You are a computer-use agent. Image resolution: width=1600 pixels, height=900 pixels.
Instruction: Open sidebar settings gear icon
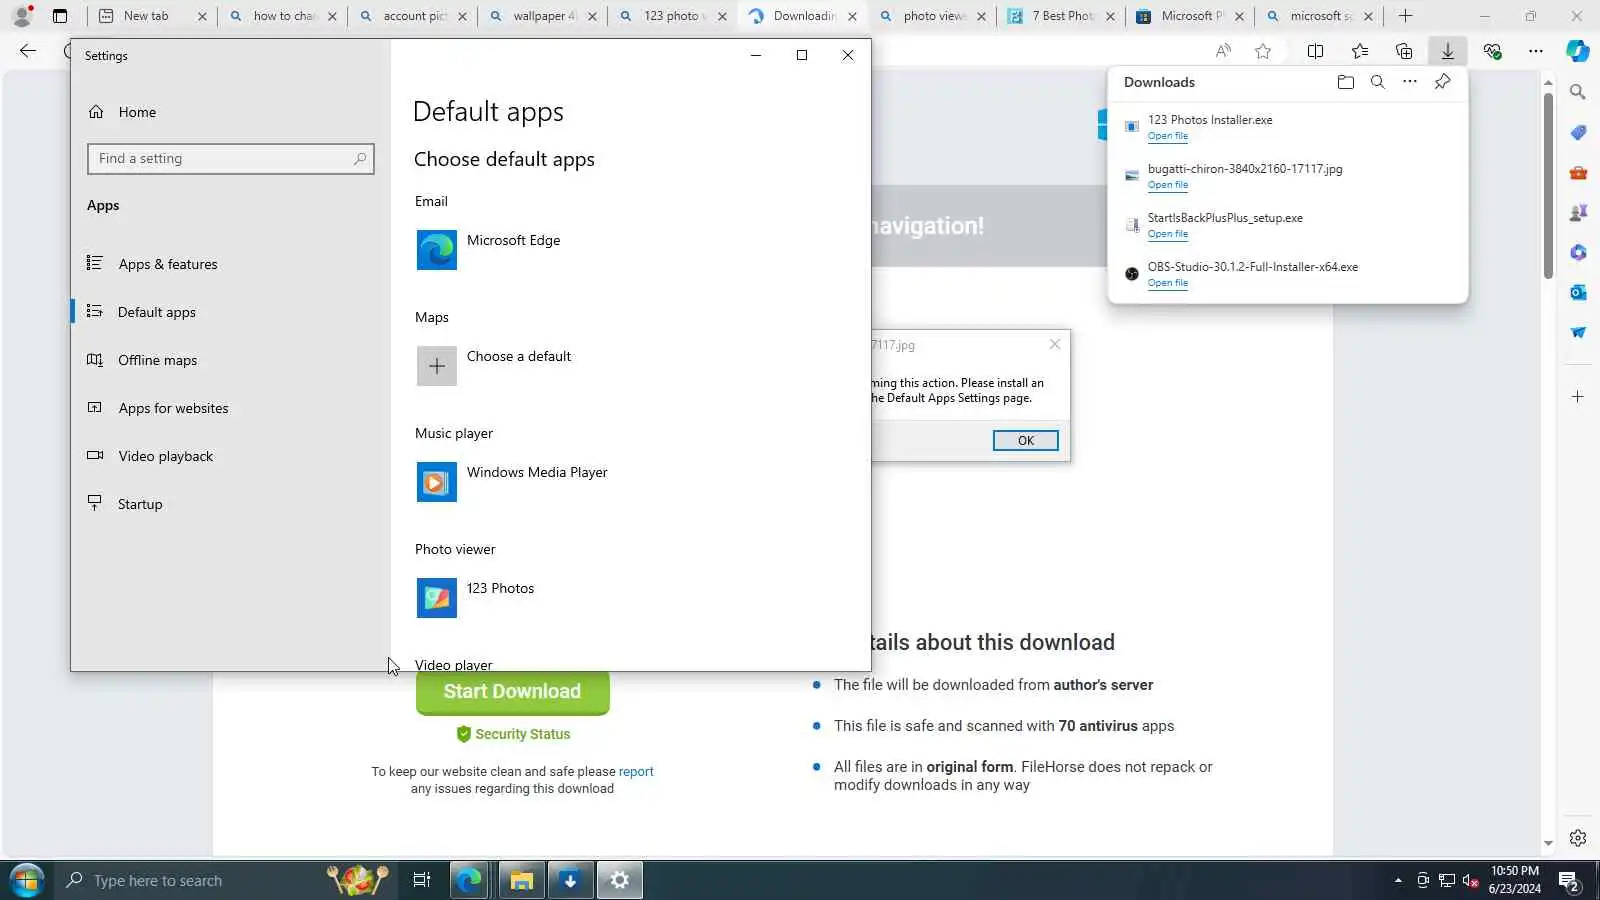click(1578, 838)
